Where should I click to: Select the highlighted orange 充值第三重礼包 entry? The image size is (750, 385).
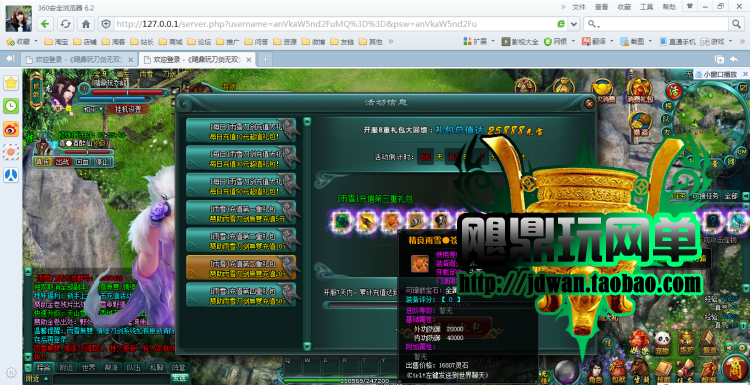point(240,267)
